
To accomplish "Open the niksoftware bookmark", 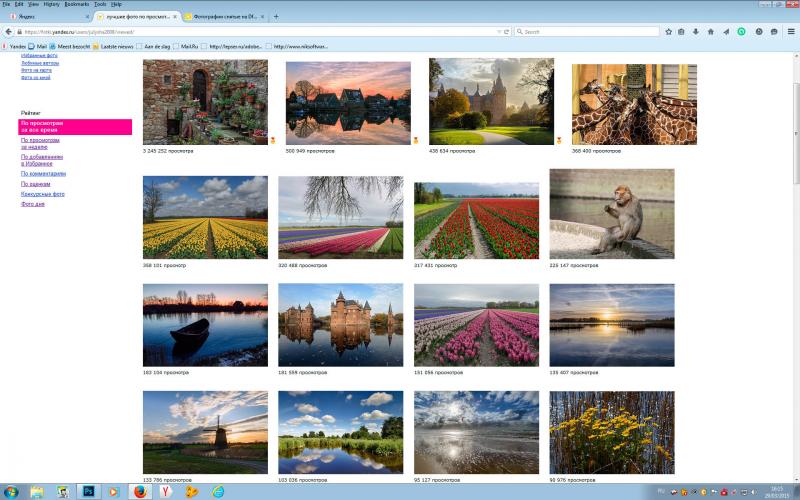I will (x=297, y=46).
